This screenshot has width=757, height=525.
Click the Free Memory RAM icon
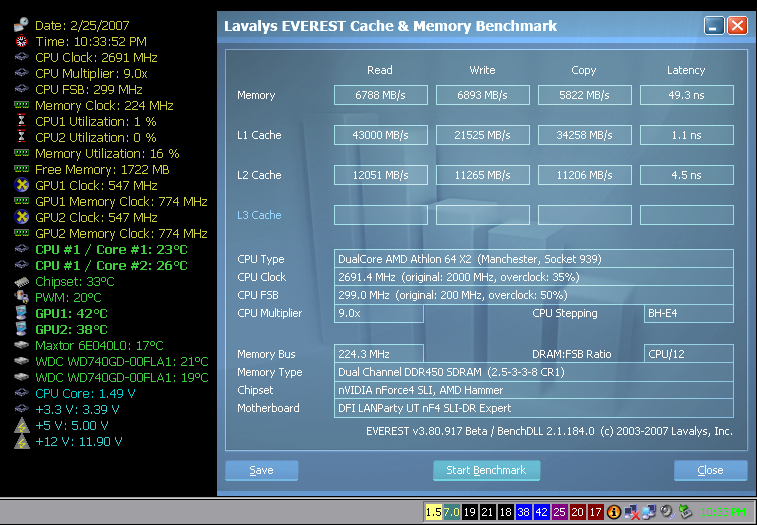[21, 169]
